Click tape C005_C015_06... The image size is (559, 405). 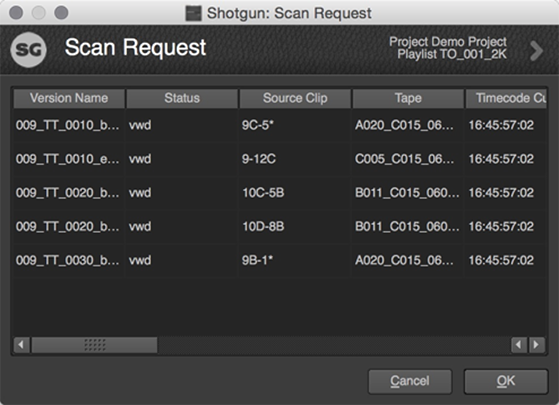404,159
